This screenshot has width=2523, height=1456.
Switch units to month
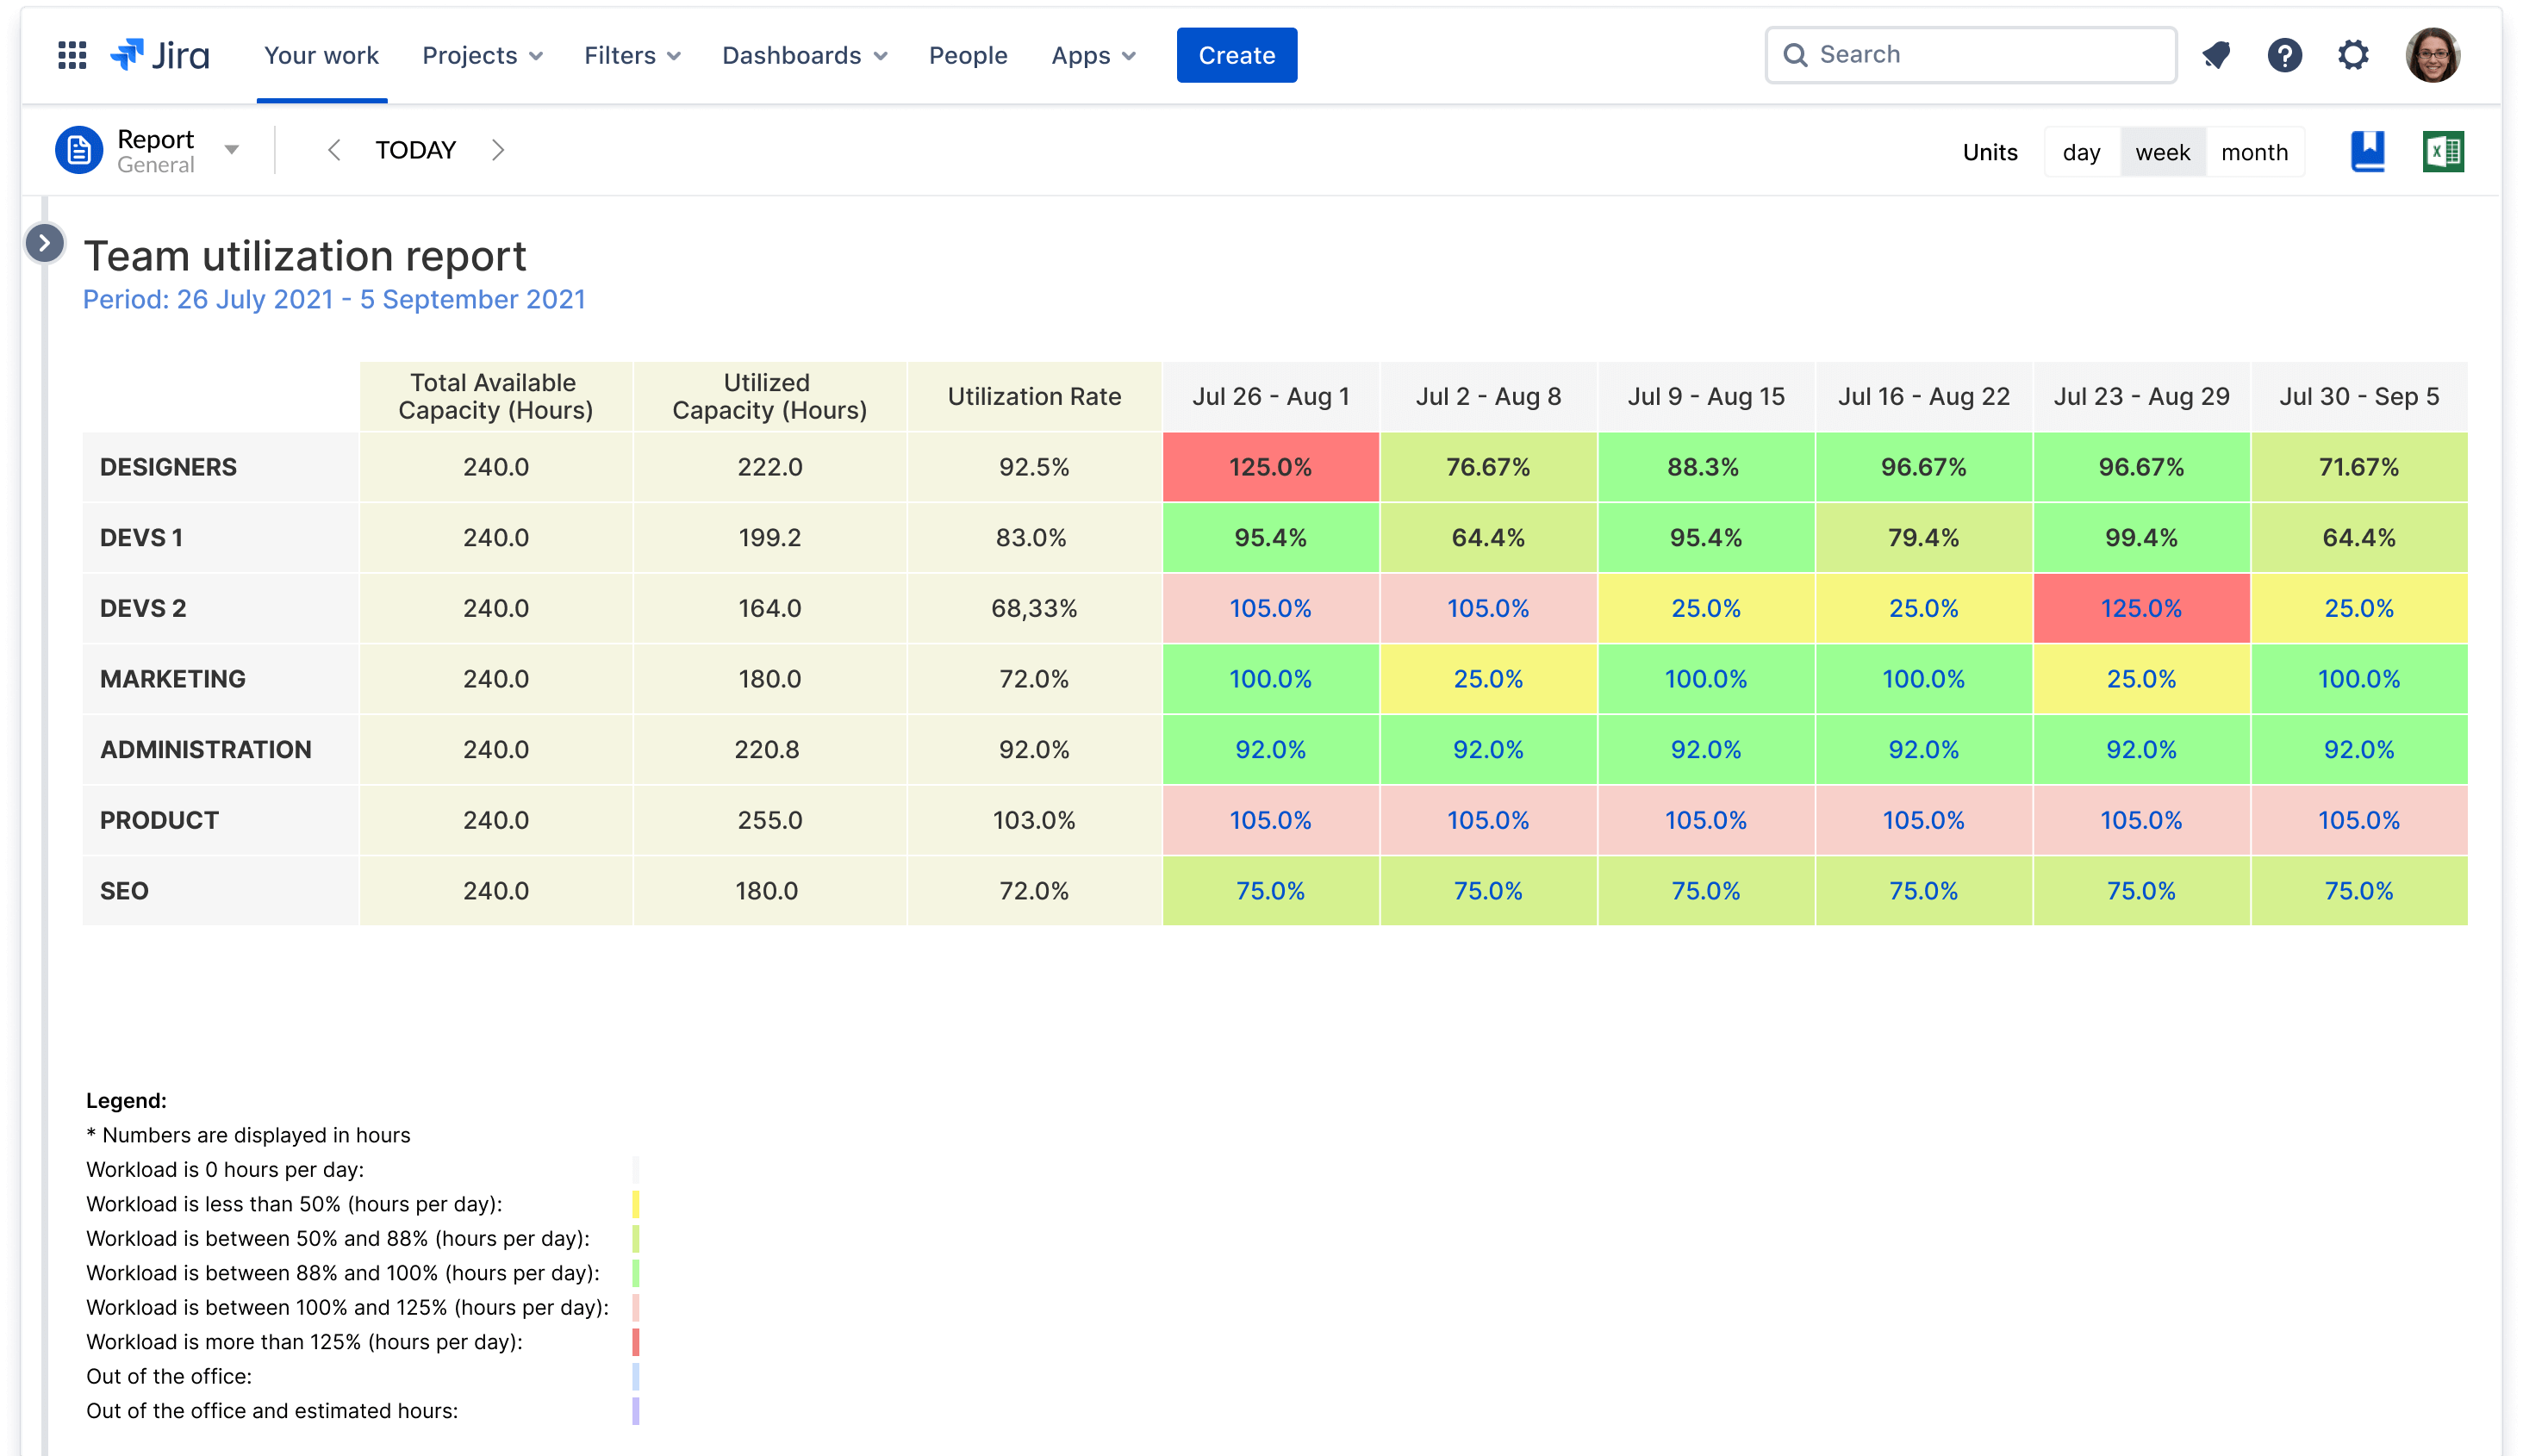click(2254, 152)
